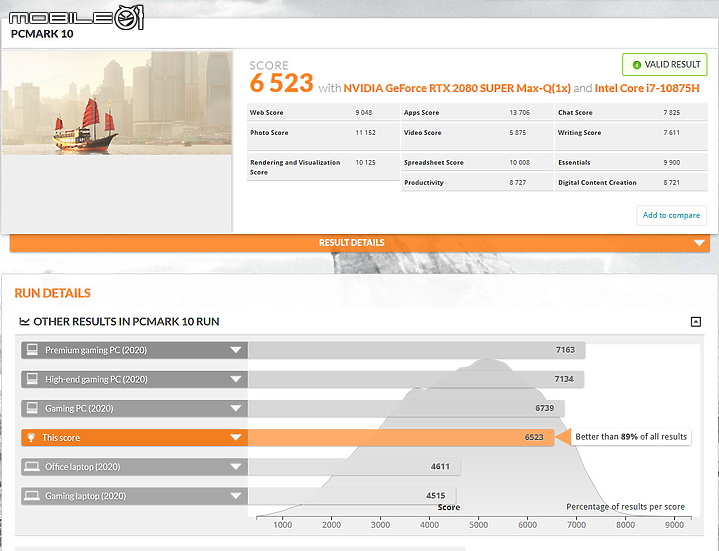Screen dimensions: 719x551
Task: Click the laptop icon beside Office laptop (2020)
Action: point(32,467)
